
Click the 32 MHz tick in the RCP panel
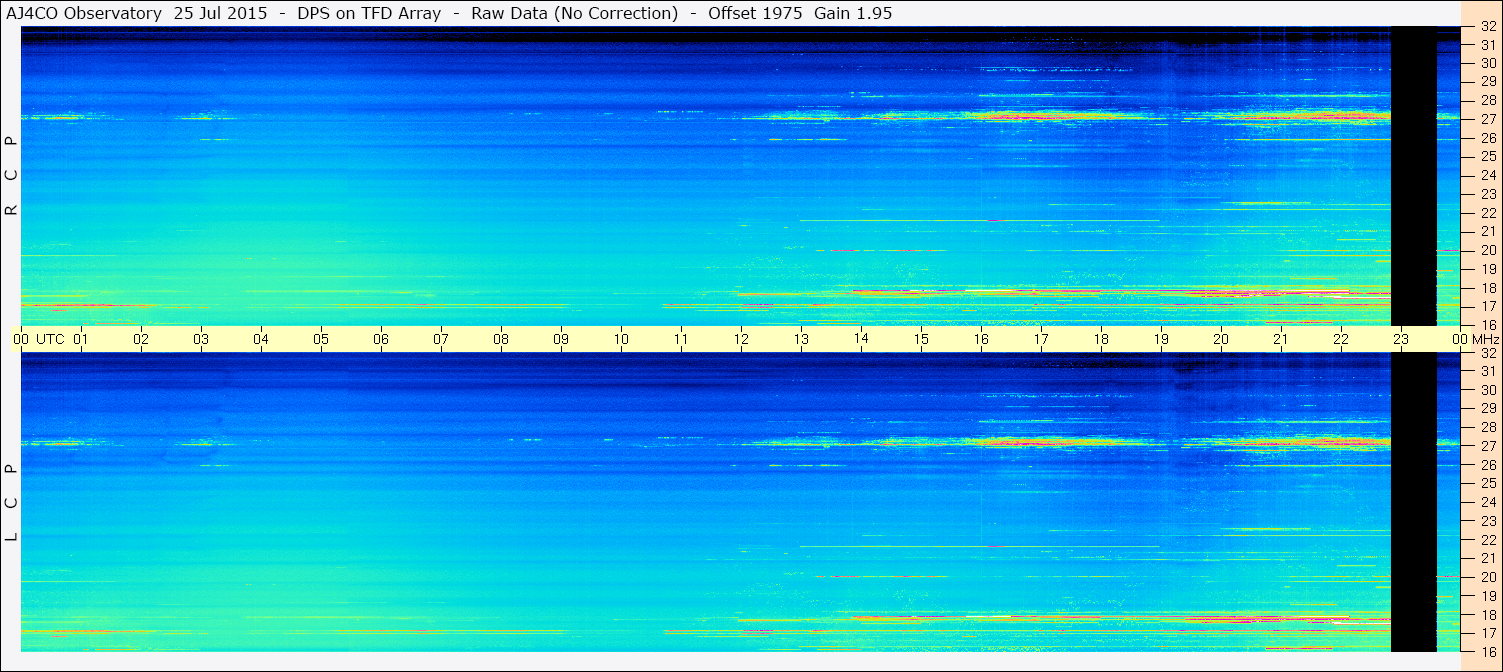pos(1488,27)
